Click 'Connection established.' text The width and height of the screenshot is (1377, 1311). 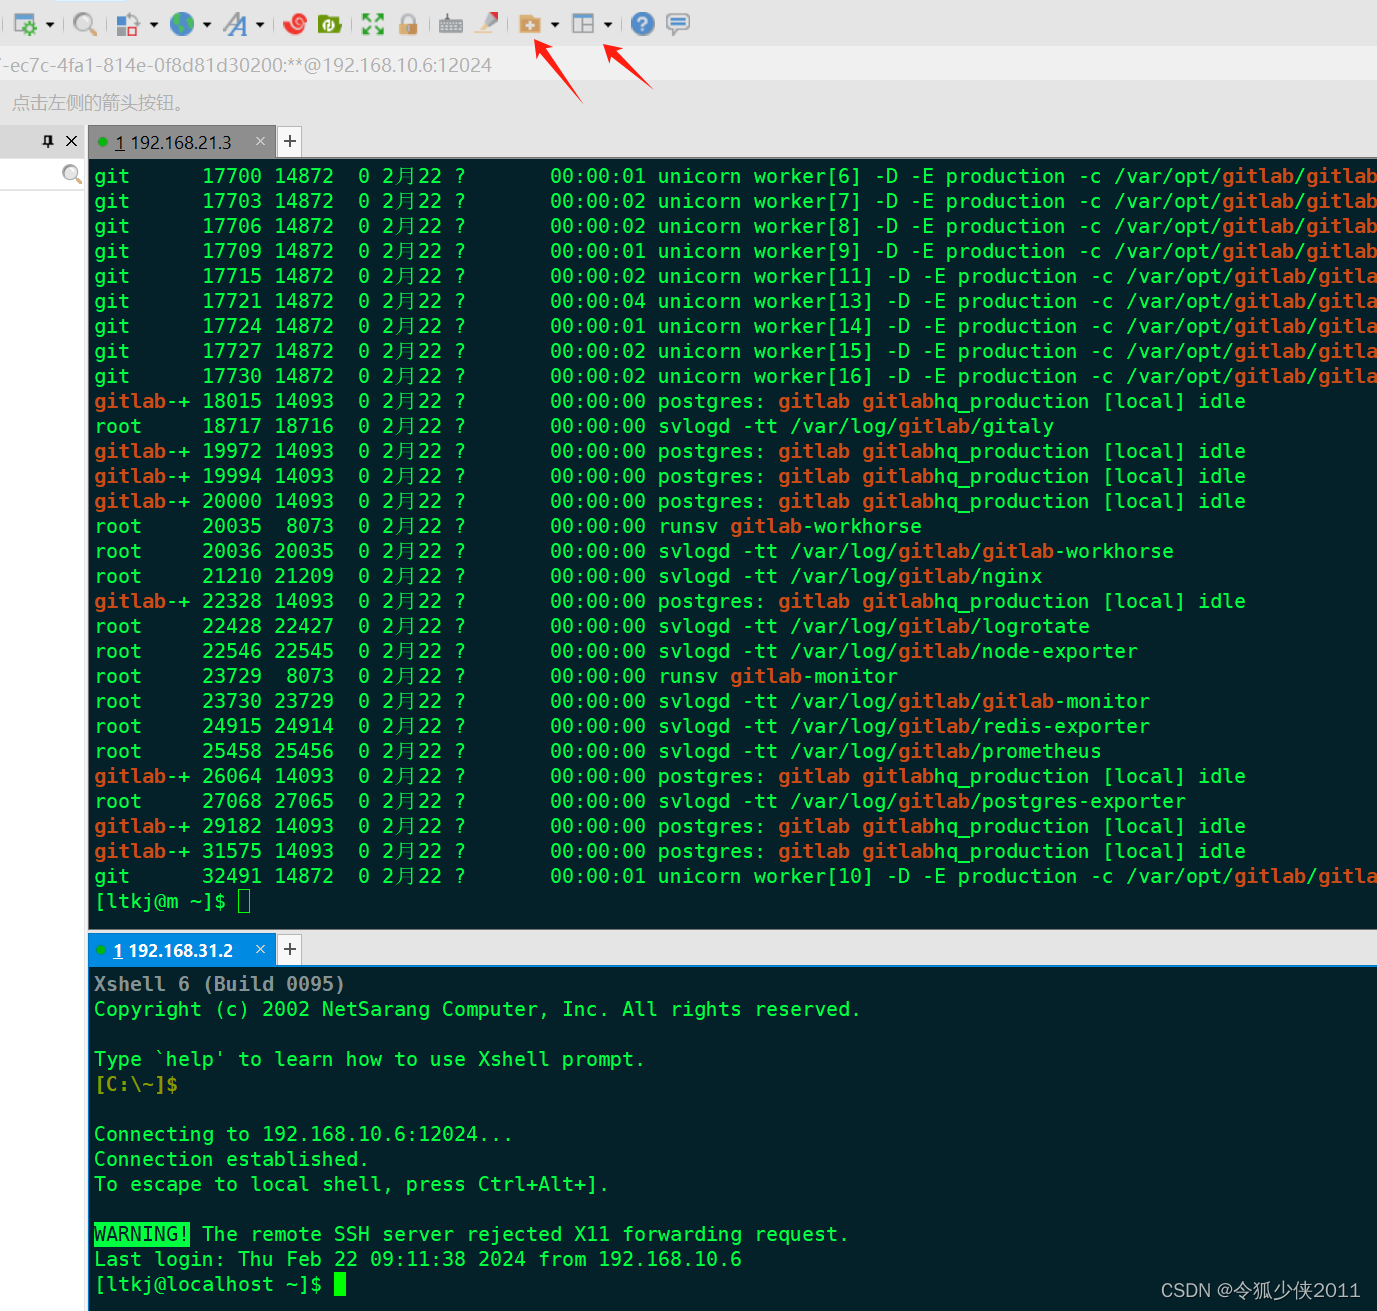coord(231,1159)
